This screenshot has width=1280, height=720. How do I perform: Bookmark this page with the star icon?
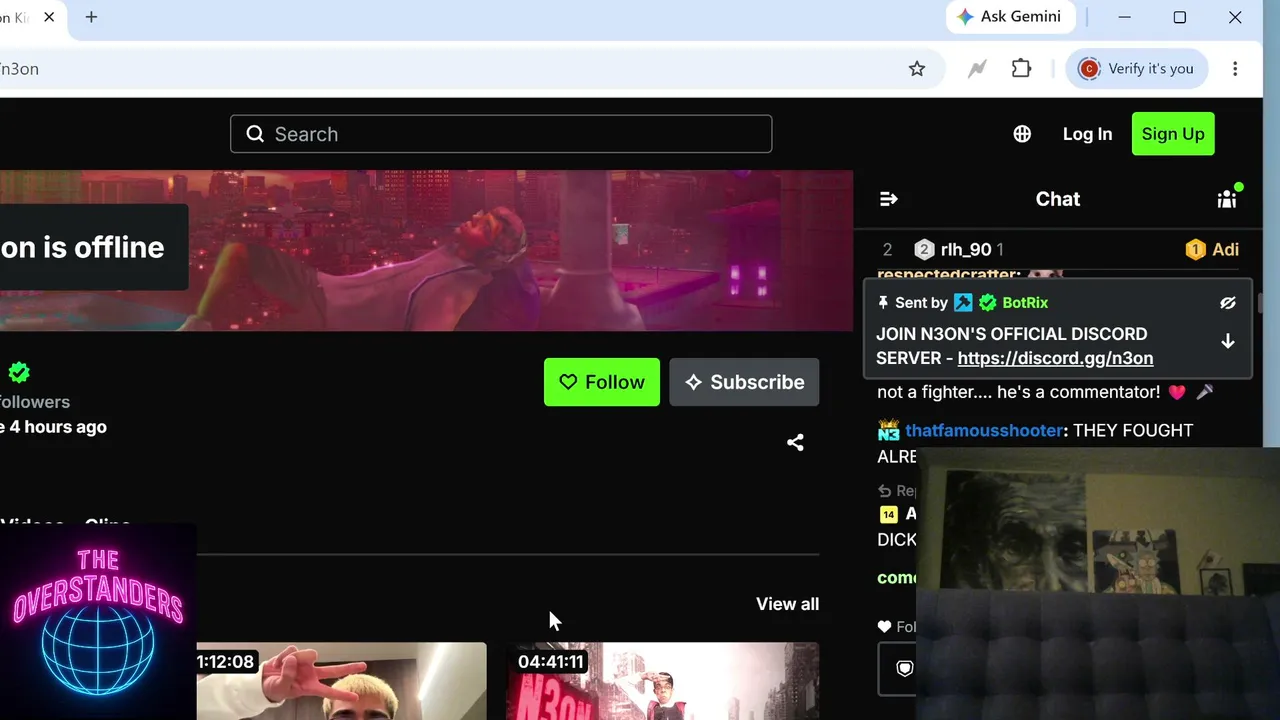[917, 69]
